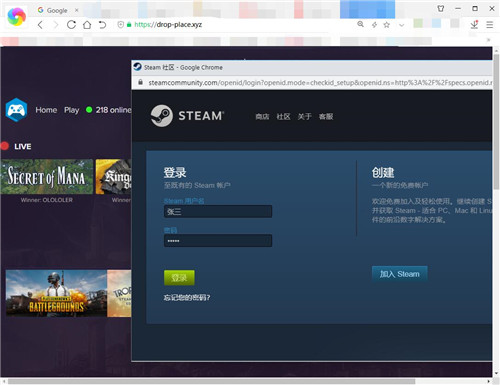Click the blue gamepad site logo

[16, 110]
